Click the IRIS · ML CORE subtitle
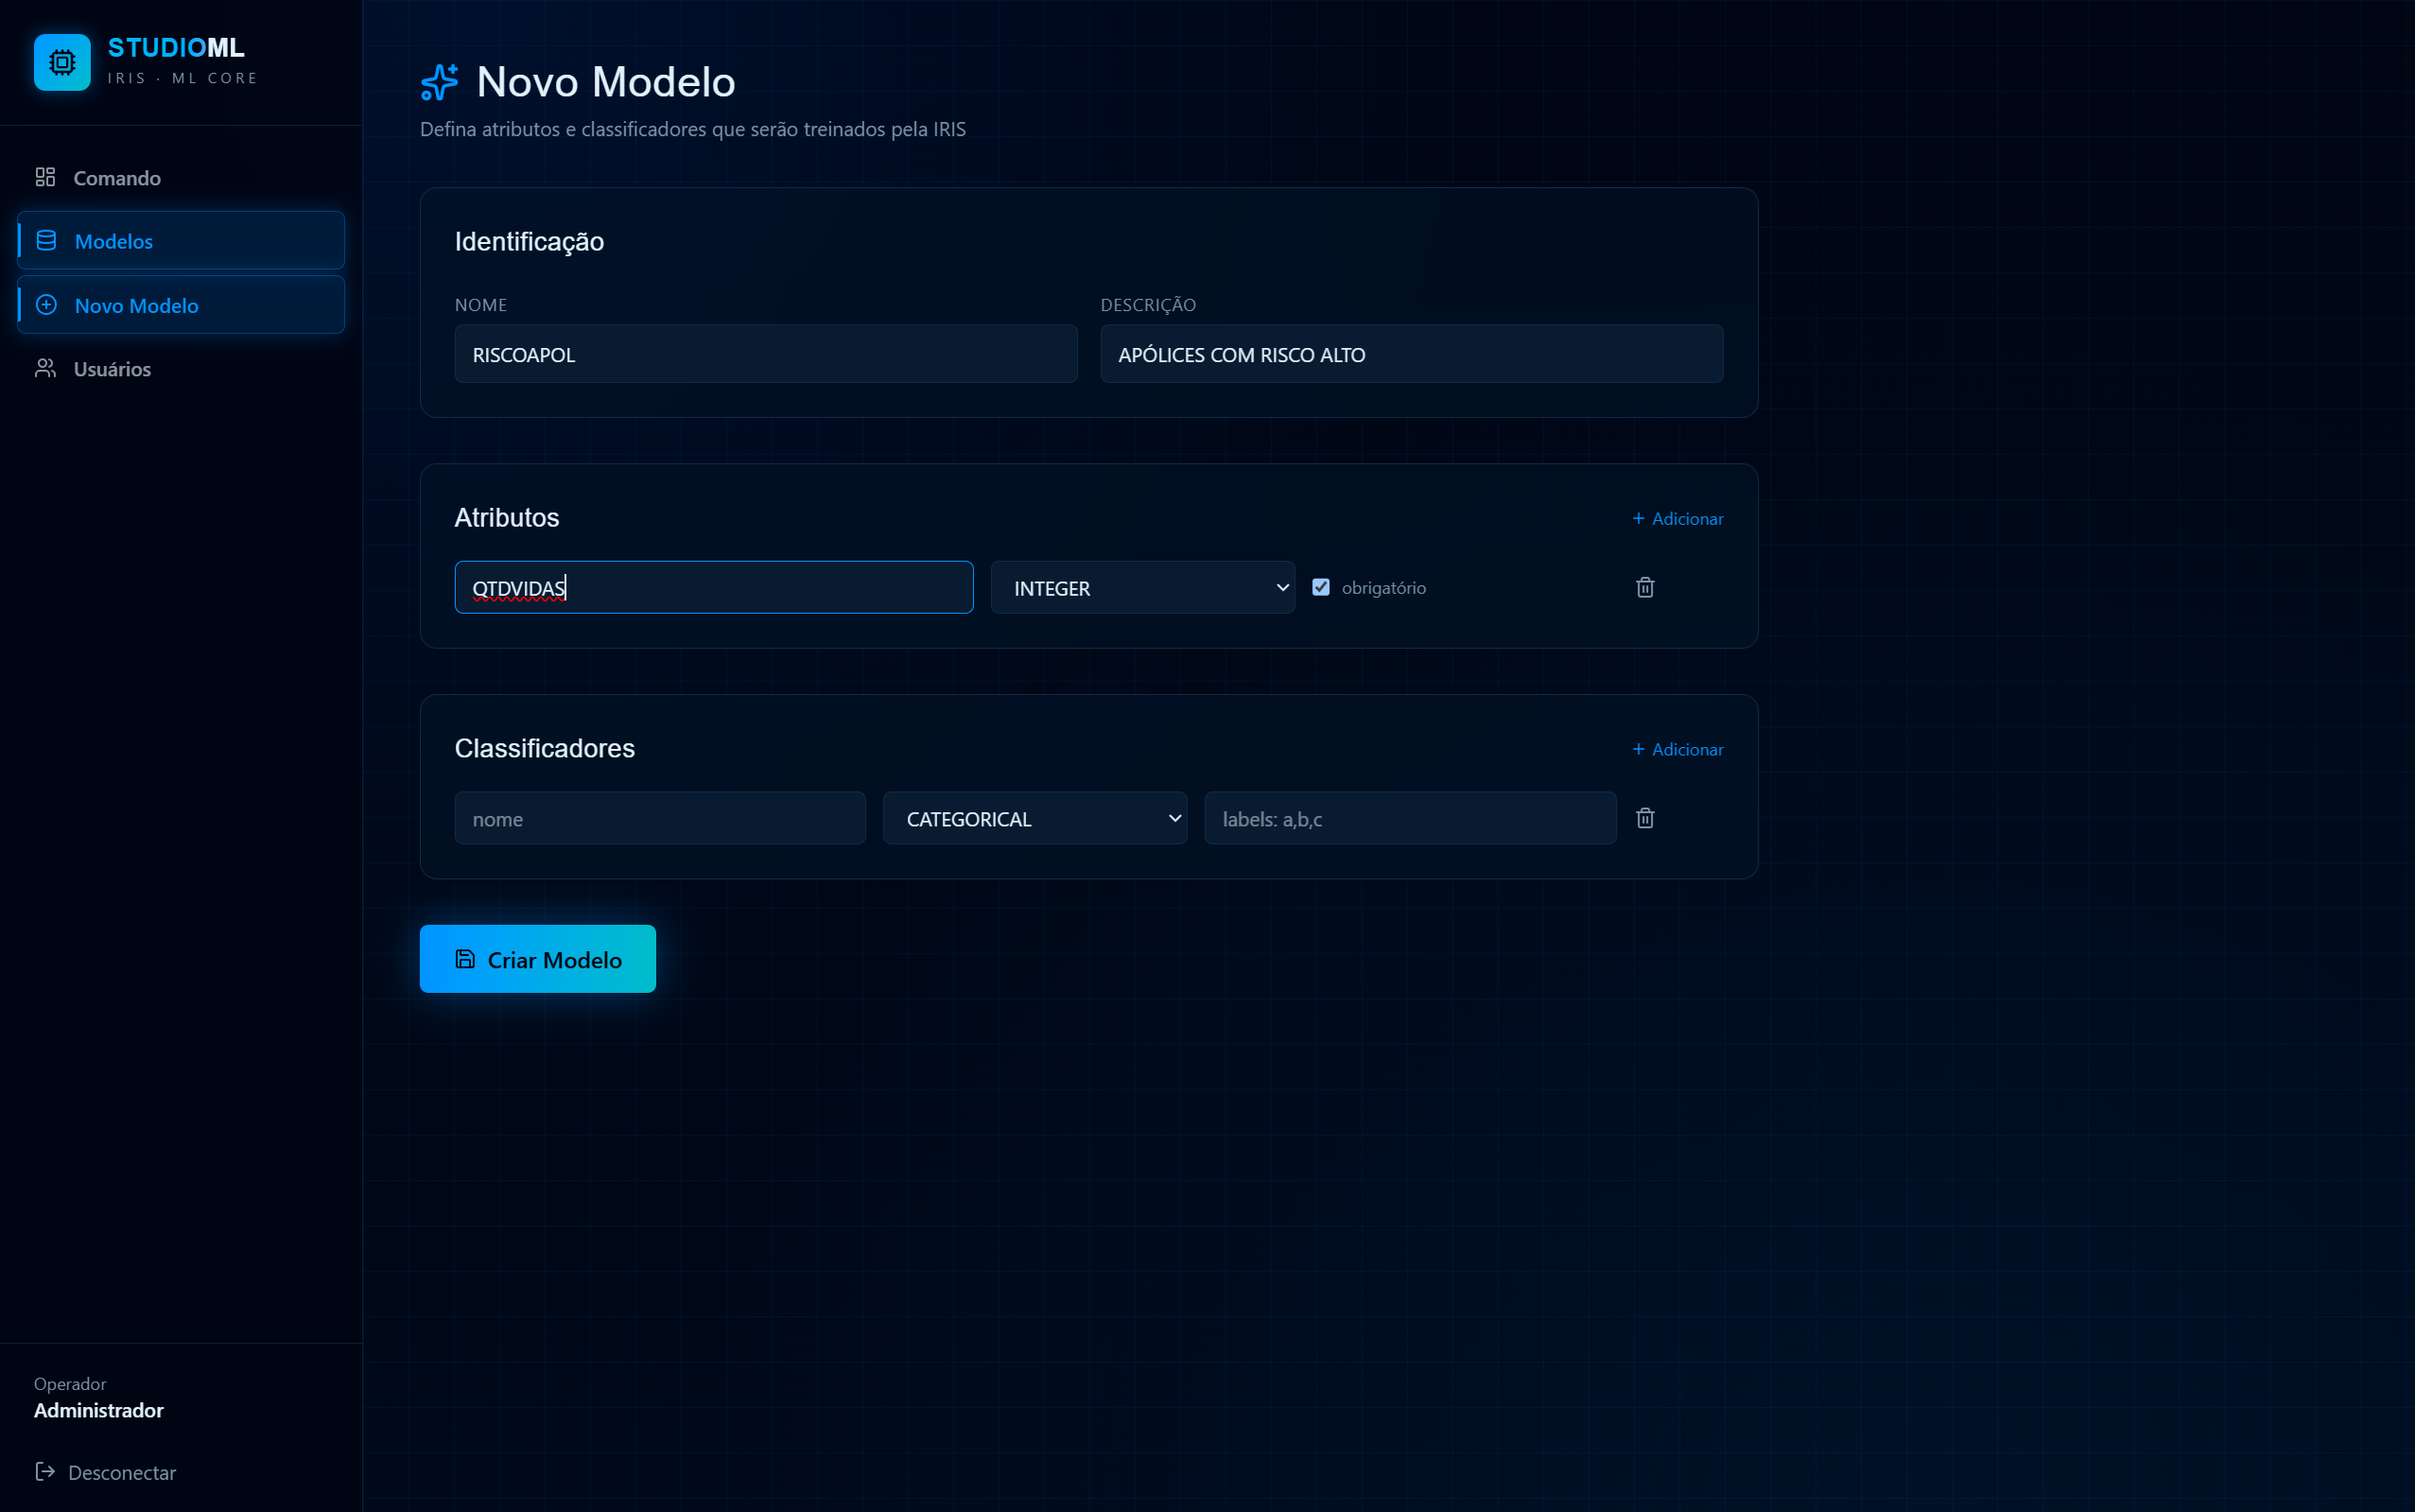The image size is (2415, 1512). pyautogui.click(x=183, y=78)
